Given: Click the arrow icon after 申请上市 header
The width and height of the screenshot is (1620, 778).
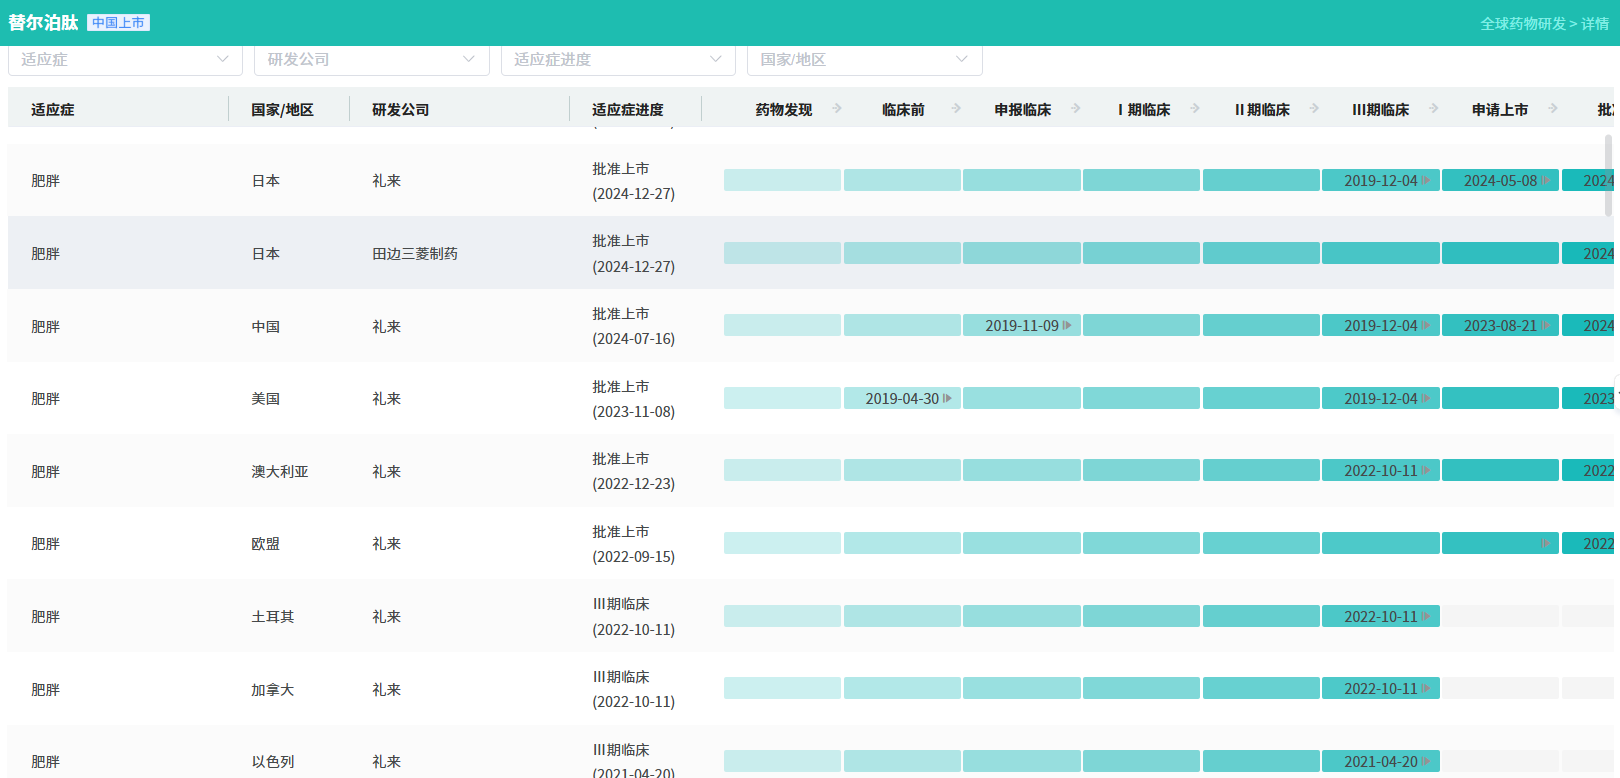Looking at the screenshot, I should [x=1553, y=108].
